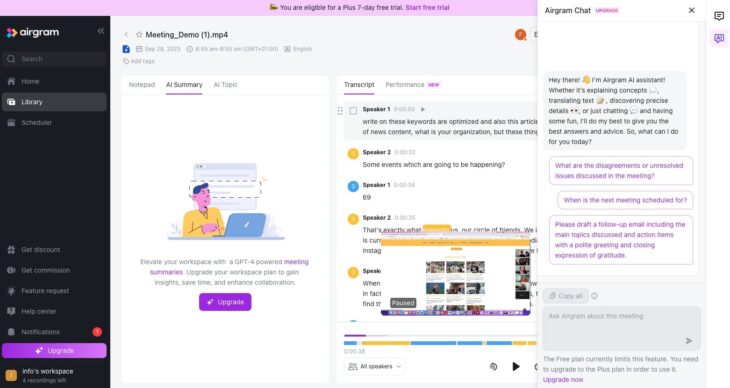Click the back arrow before the file name

pyautogui.click(x=126, y=34)
